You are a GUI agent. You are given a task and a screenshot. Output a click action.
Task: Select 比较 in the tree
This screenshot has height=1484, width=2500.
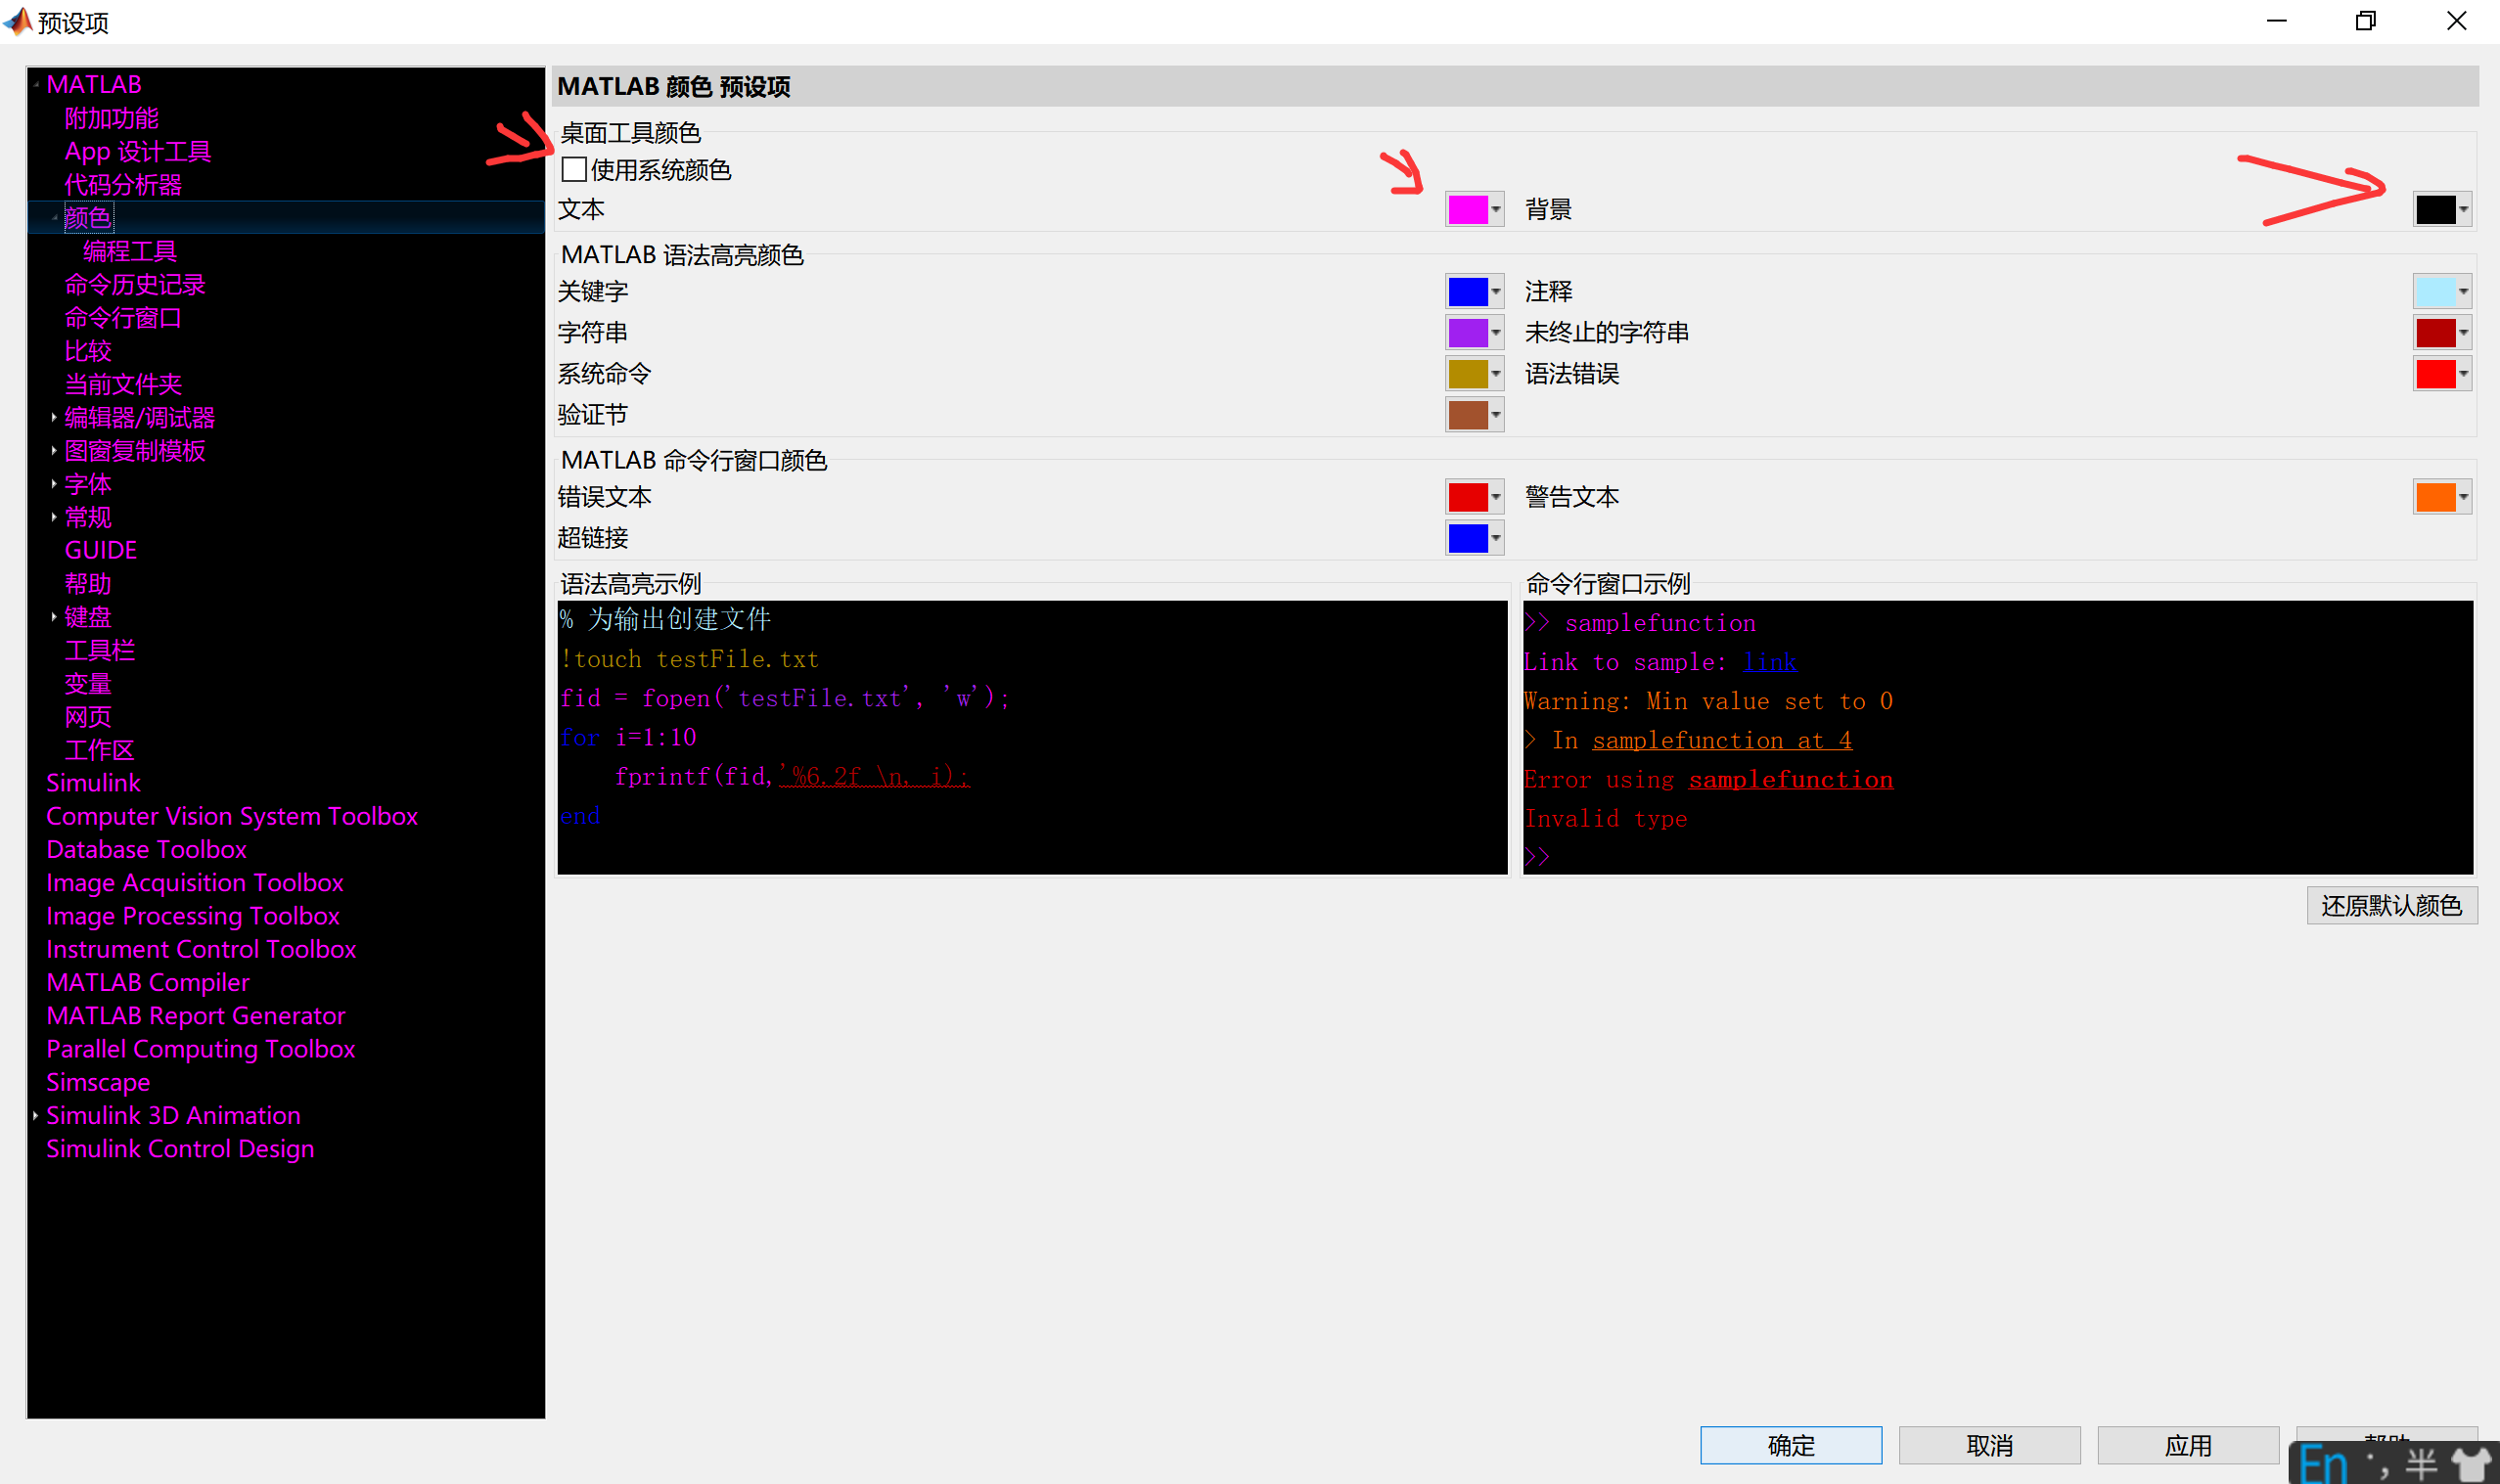(x=88, y=351)
